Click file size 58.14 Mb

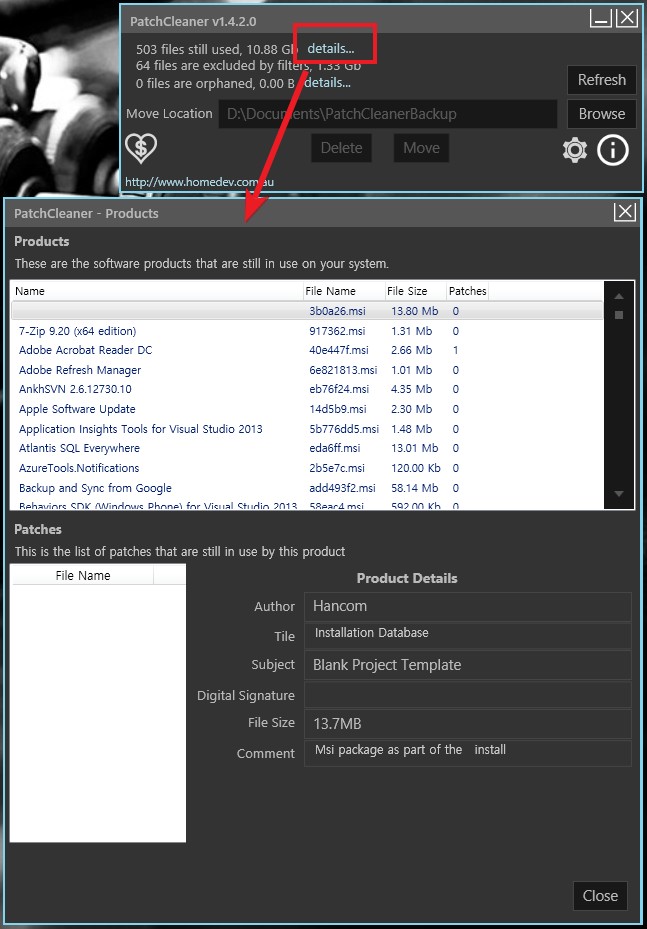[x=415, y=488]
